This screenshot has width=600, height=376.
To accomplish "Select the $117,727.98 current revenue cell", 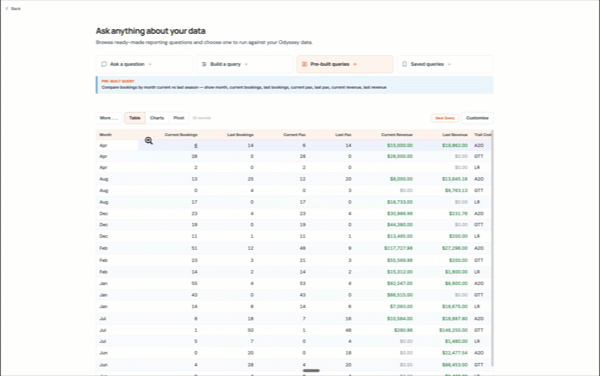I will tap(398, 248).
